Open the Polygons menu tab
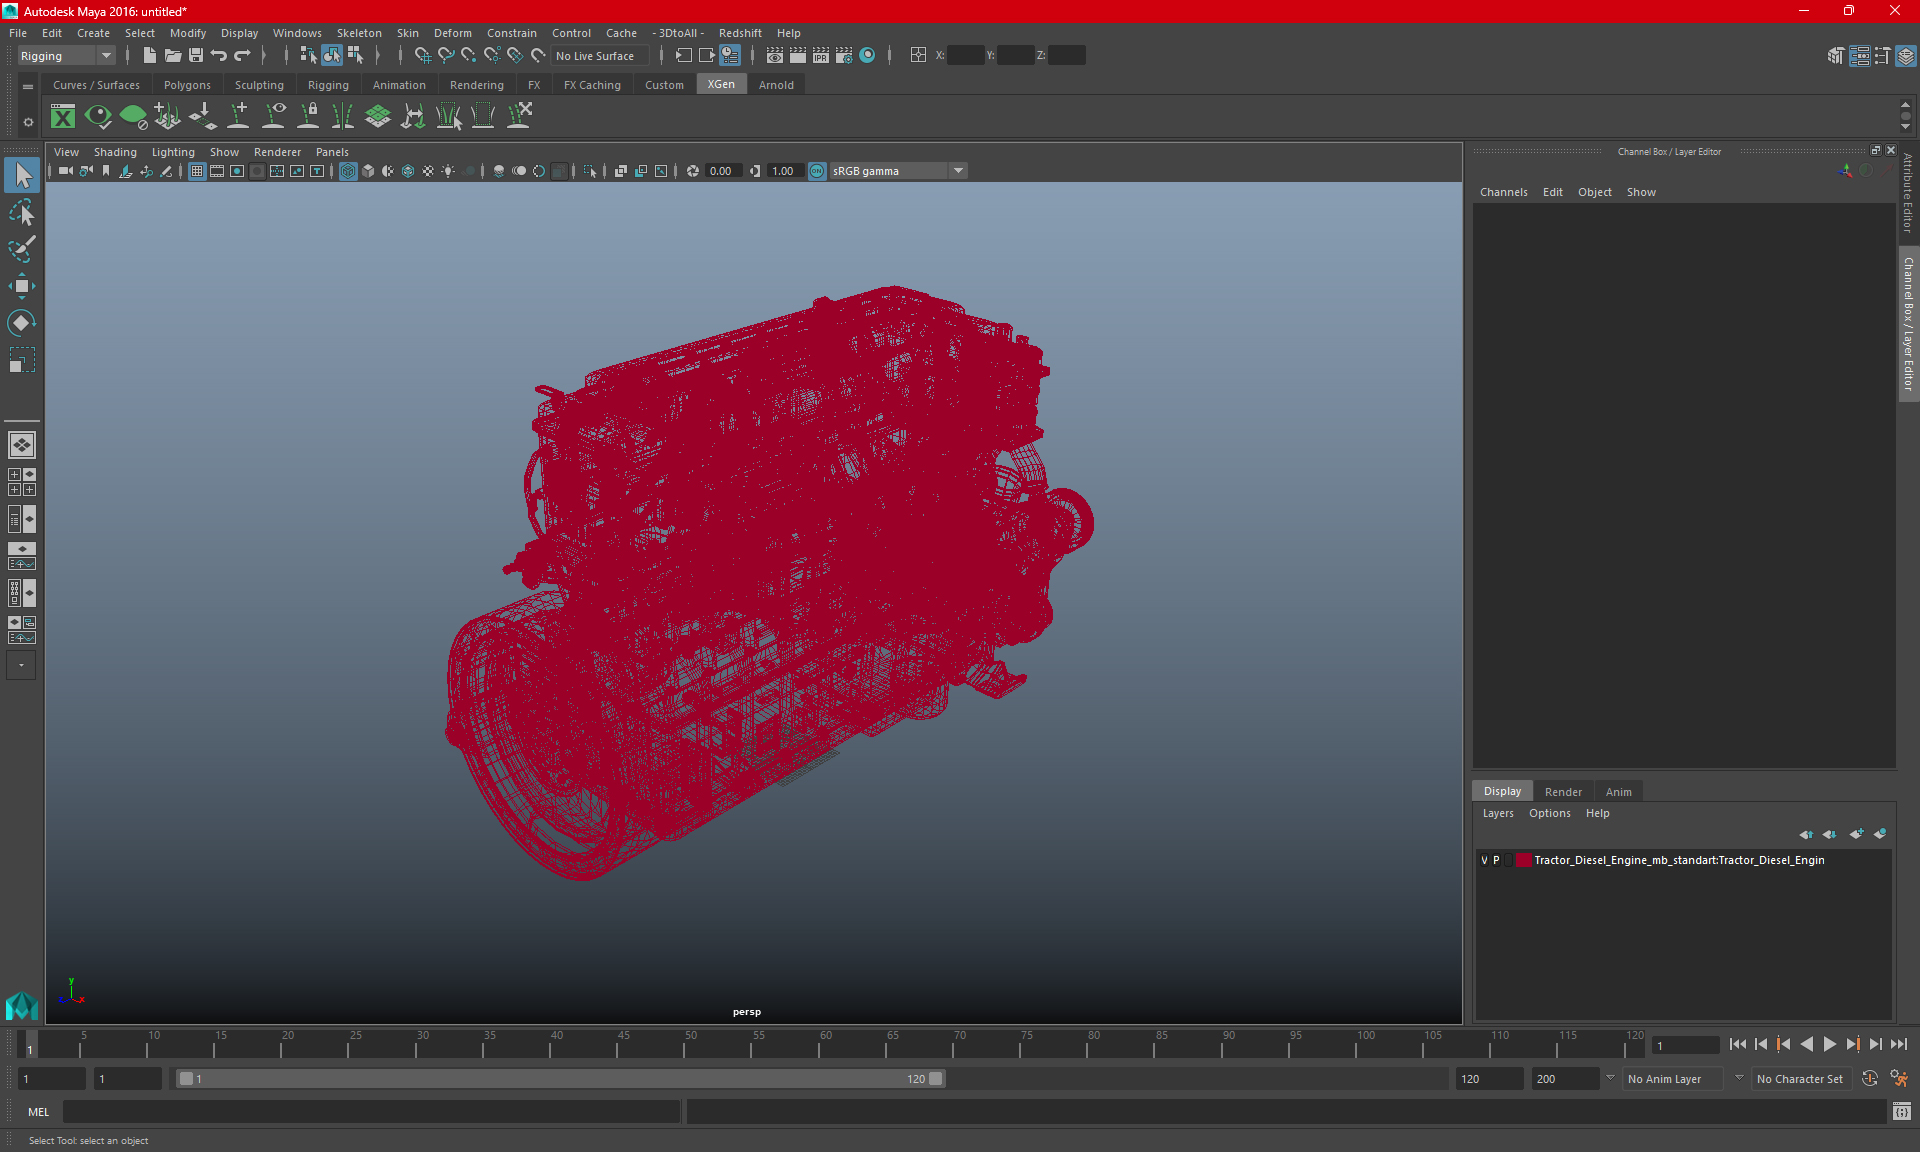1920x1152 pixels. coord(187,85)
